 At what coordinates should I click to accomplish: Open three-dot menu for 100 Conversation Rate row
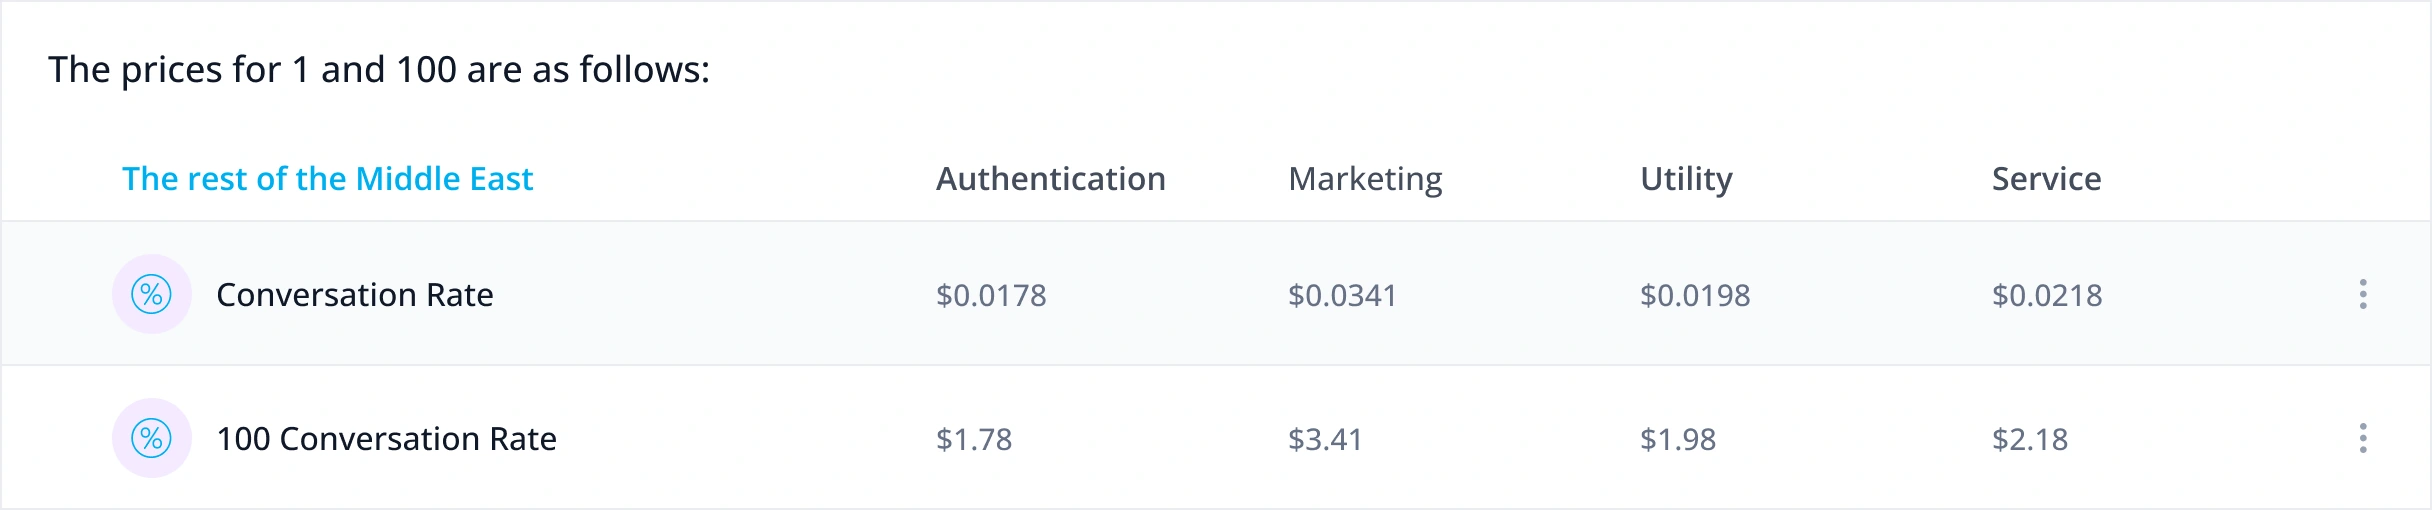pos(2363,438)
